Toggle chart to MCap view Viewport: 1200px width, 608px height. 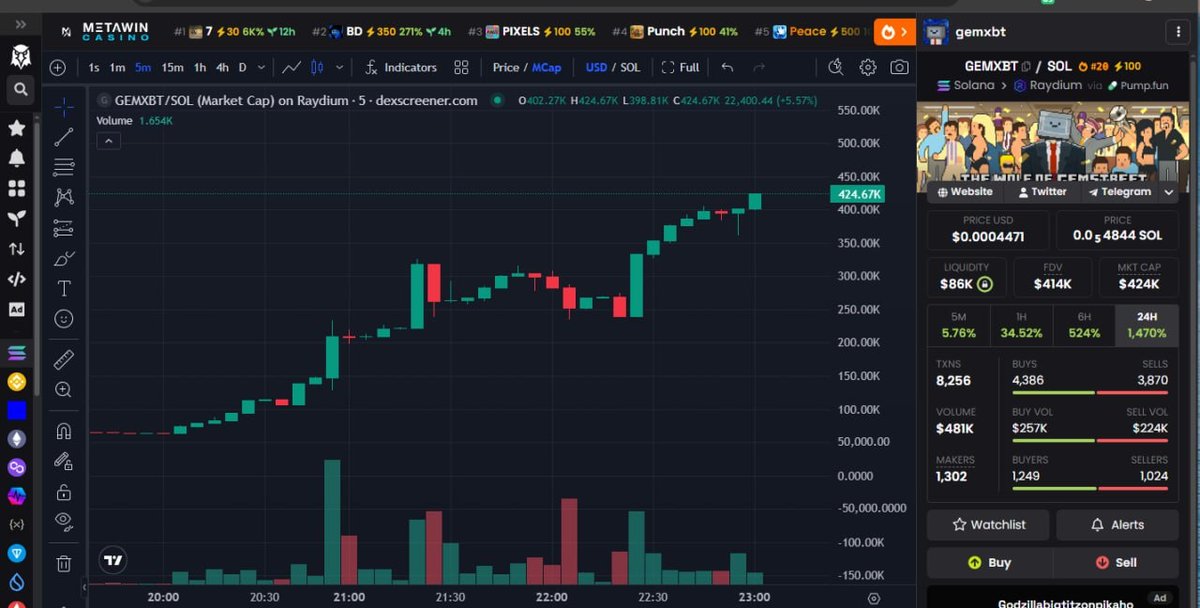546,68
